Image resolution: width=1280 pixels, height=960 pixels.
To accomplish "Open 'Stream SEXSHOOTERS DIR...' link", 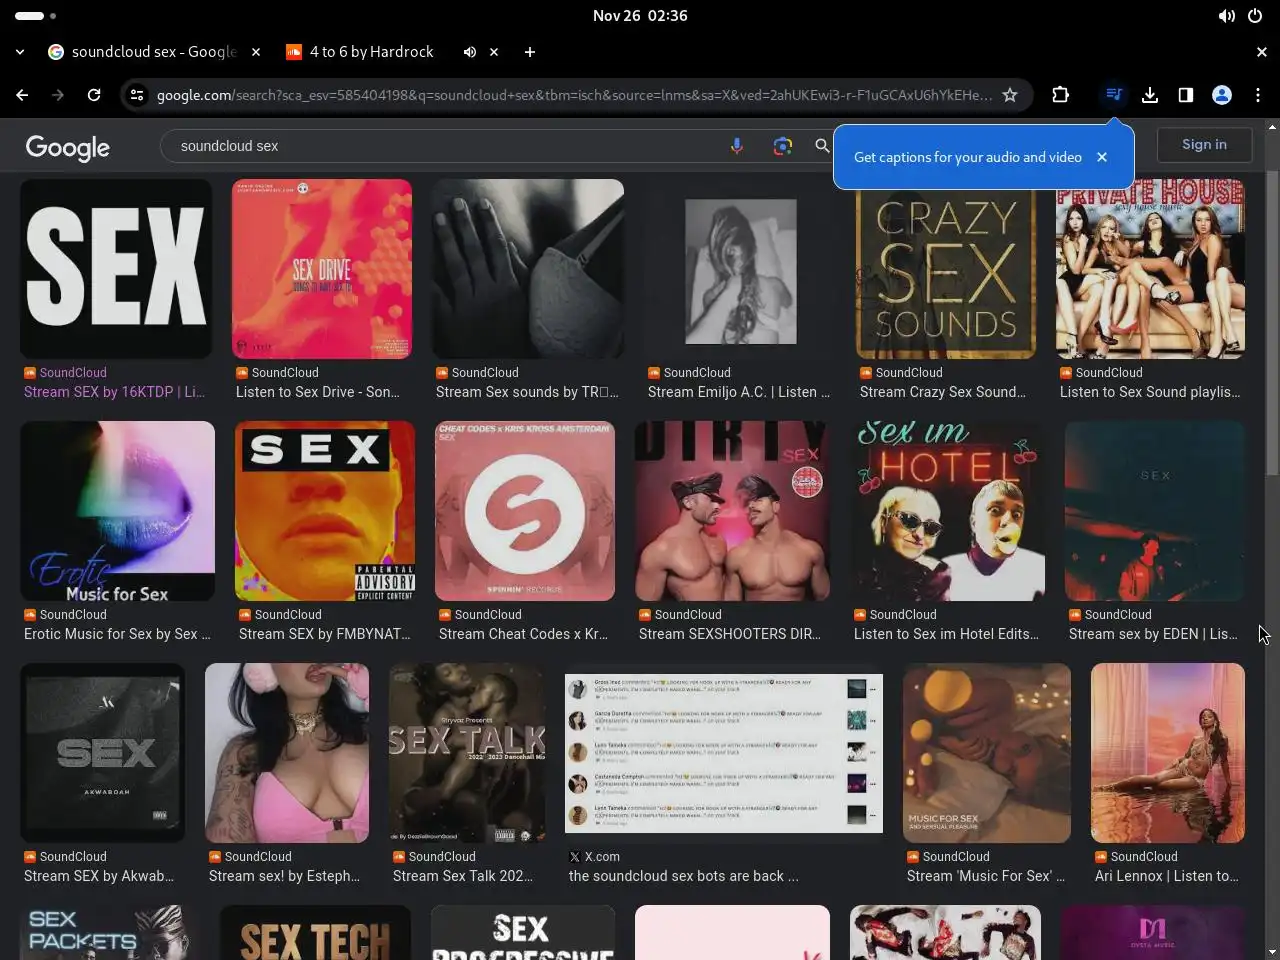I will 730,634.
